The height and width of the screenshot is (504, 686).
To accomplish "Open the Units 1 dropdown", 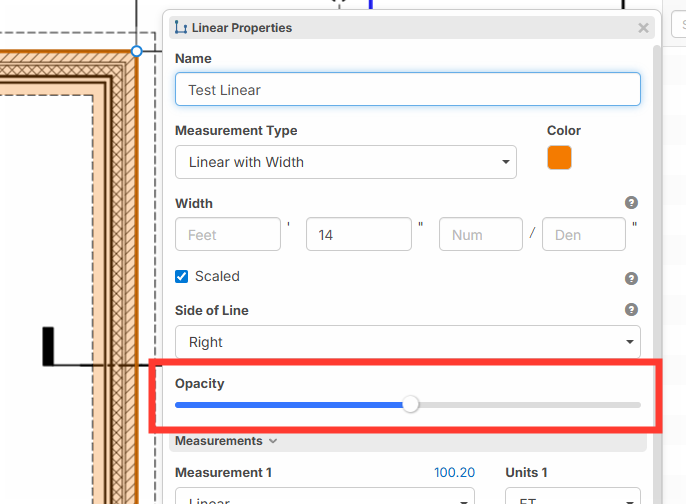I will click(572, 497).
